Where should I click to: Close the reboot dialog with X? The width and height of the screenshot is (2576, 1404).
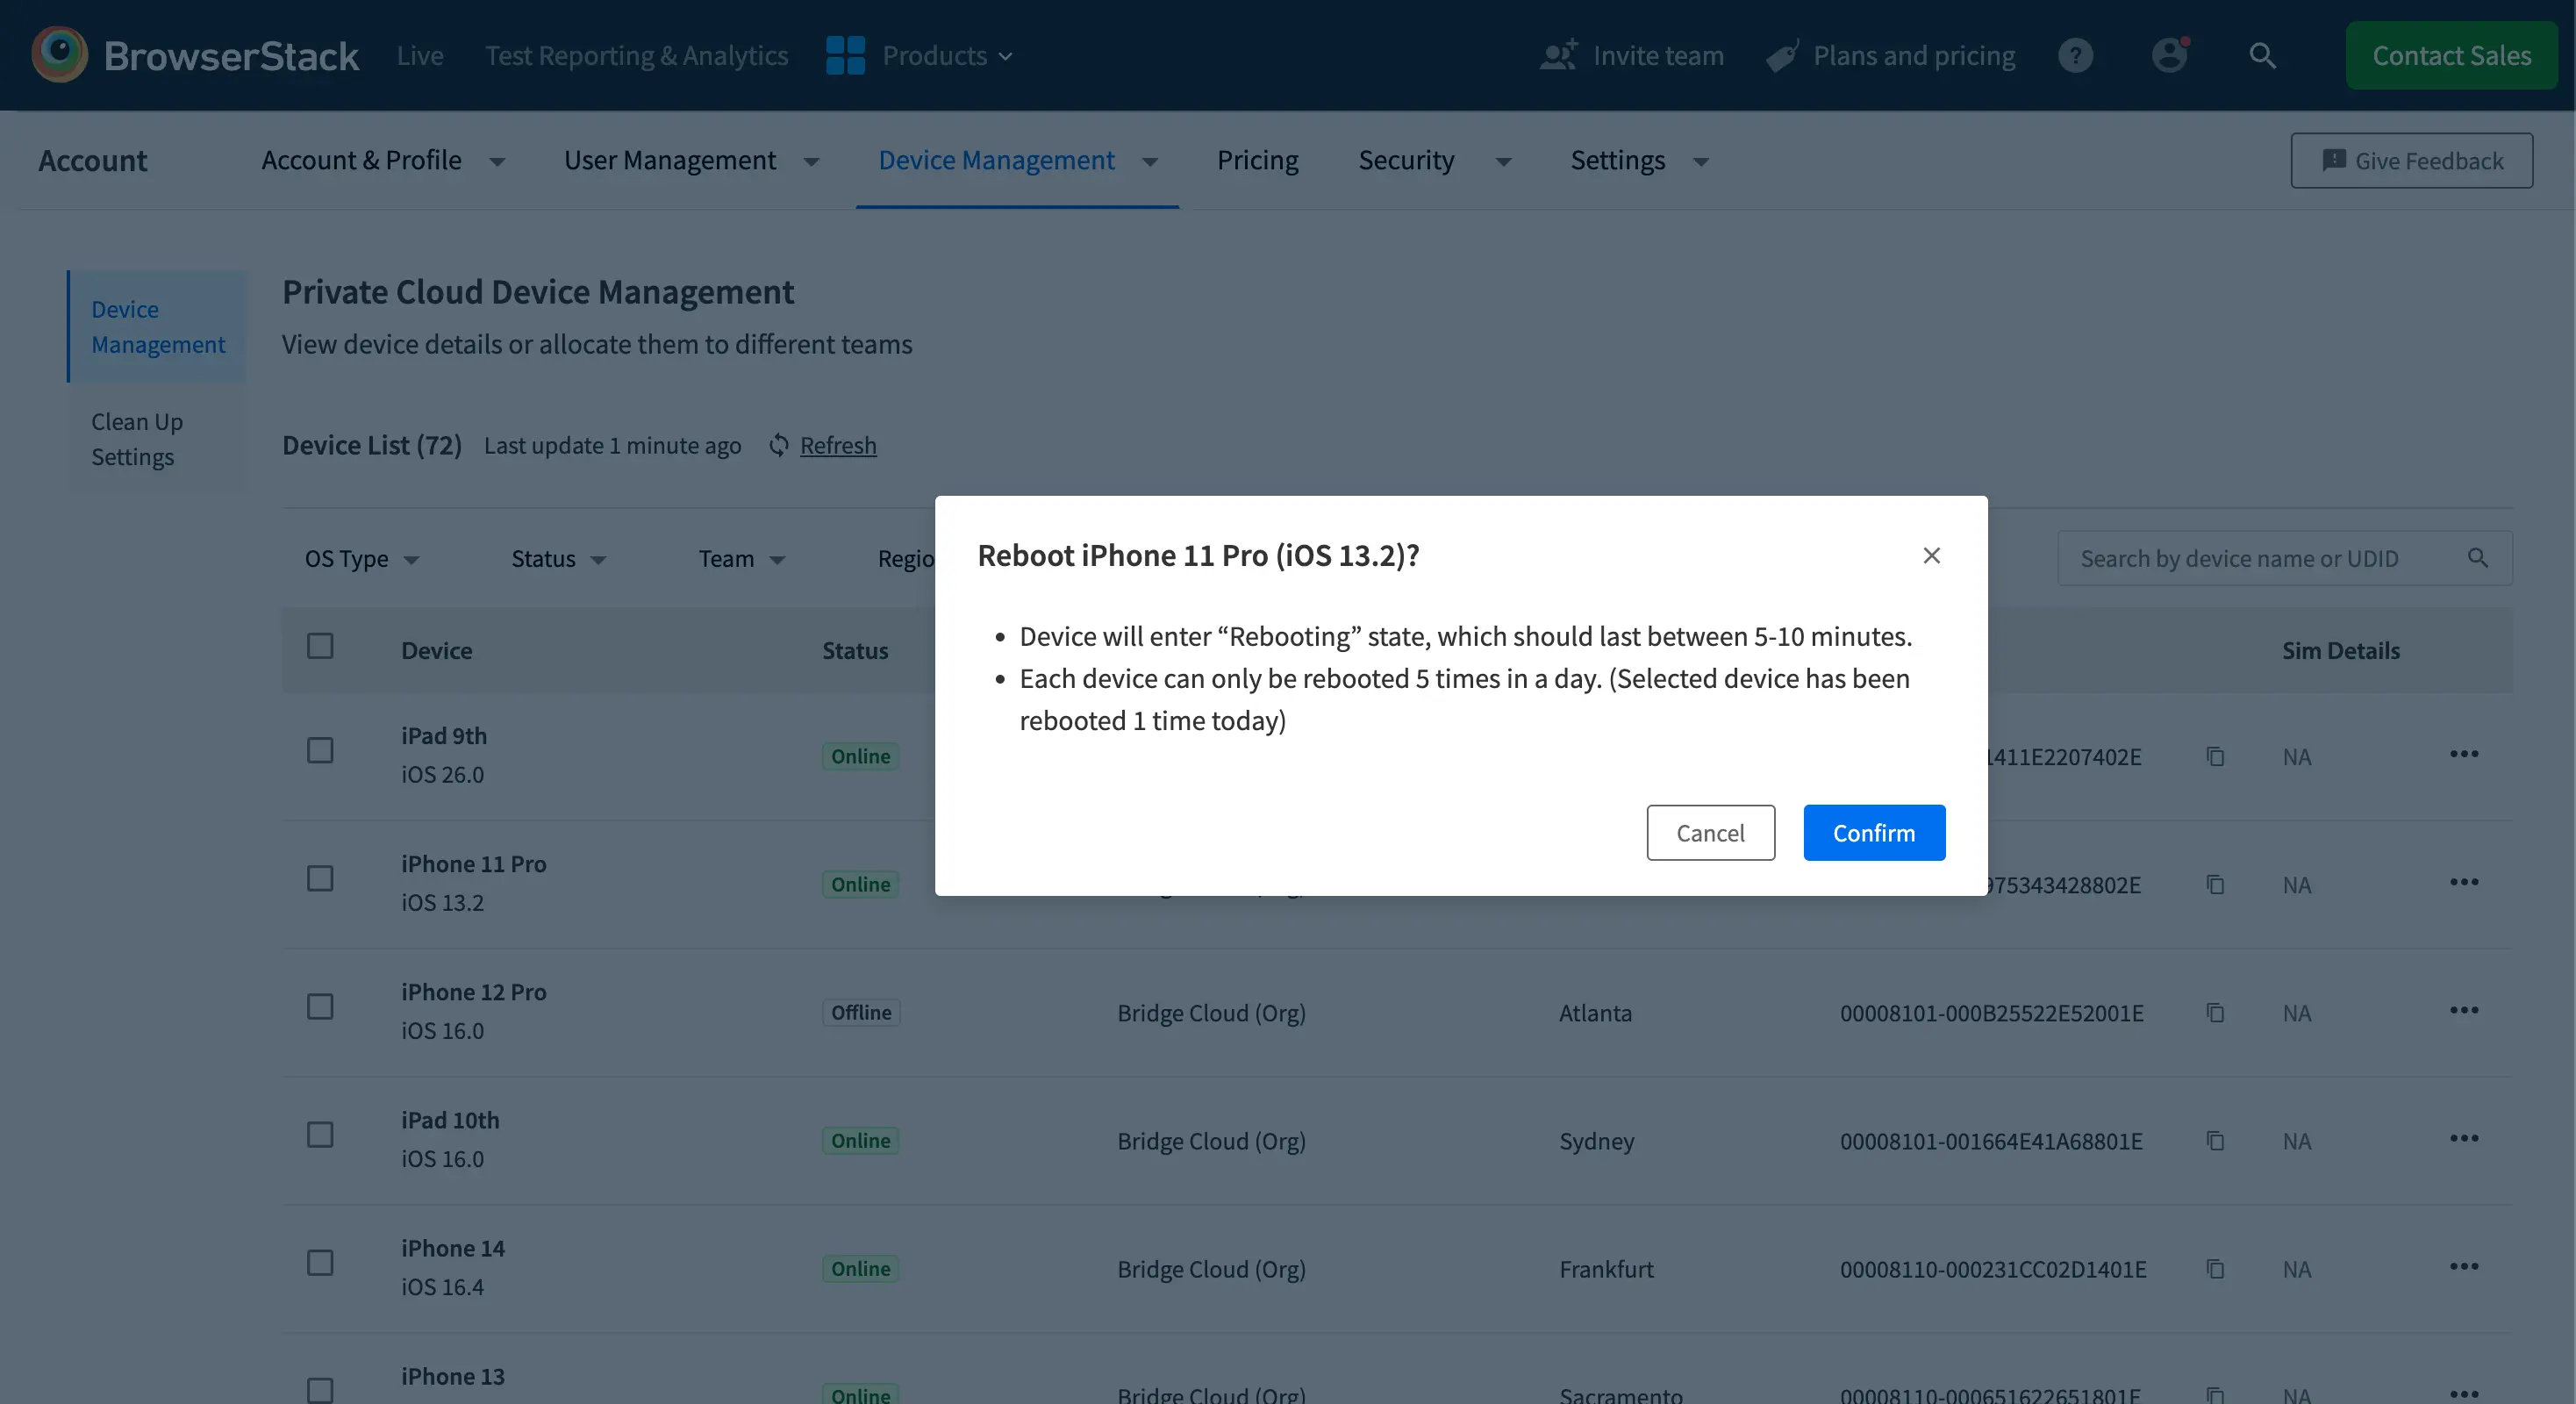pyautogui.click(x=1931, y=555)
